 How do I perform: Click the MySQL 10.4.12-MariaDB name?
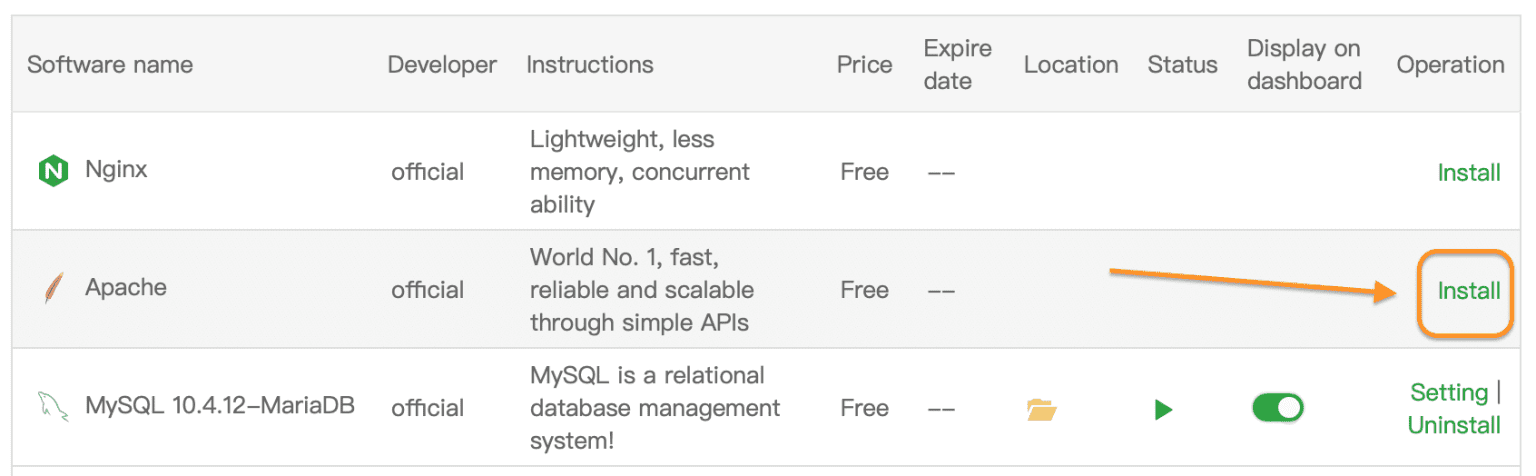coord(220,406)
